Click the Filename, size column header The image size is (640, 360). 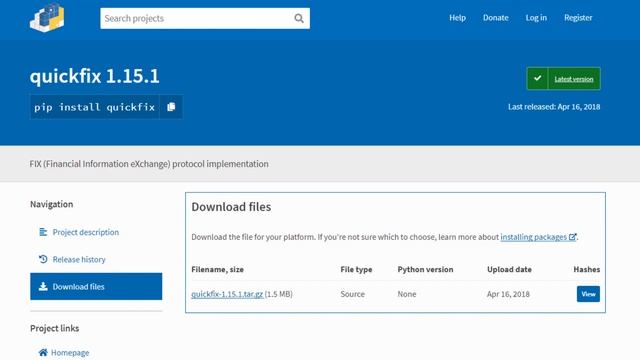[x=218, y=269]
